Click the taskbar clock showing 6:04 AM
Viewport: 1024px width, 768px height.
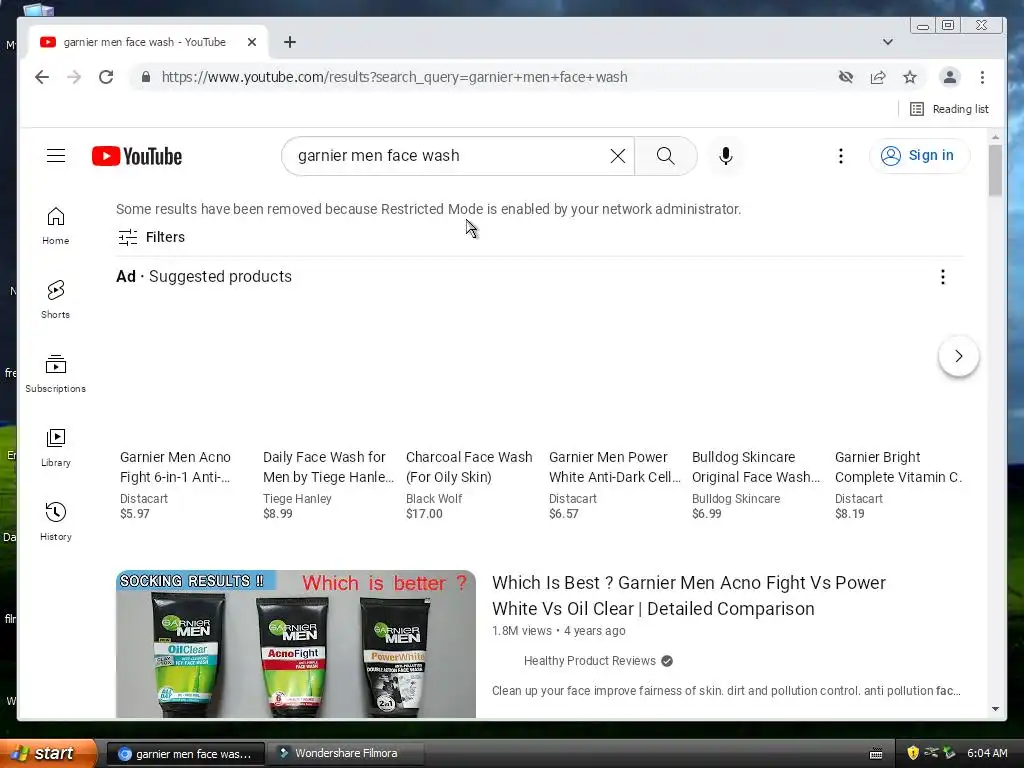point(987,753)
